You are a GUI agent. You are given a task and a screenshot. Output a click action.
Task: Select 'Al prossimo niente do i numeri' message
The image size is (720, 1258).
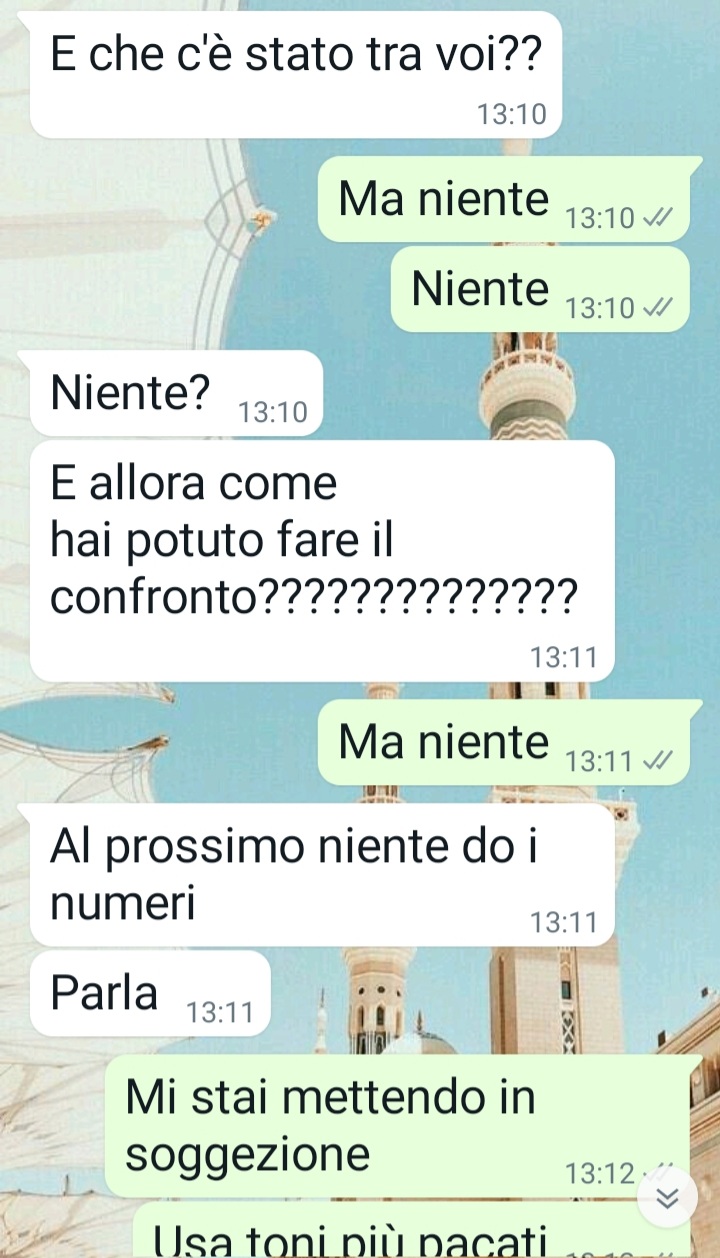pos(322,875)
